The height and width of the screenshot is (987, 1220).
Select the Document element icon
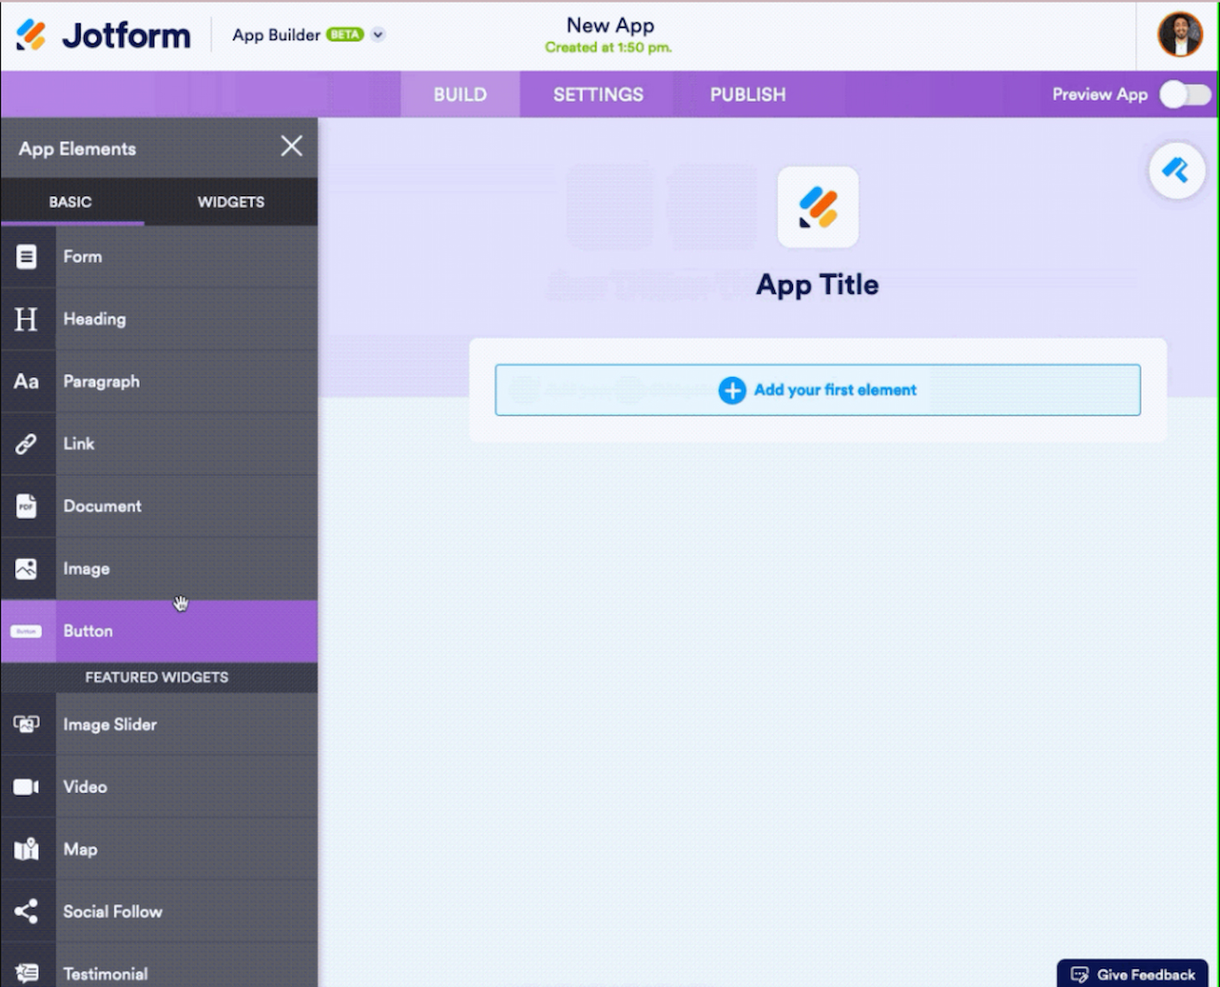tap(27, 506)
